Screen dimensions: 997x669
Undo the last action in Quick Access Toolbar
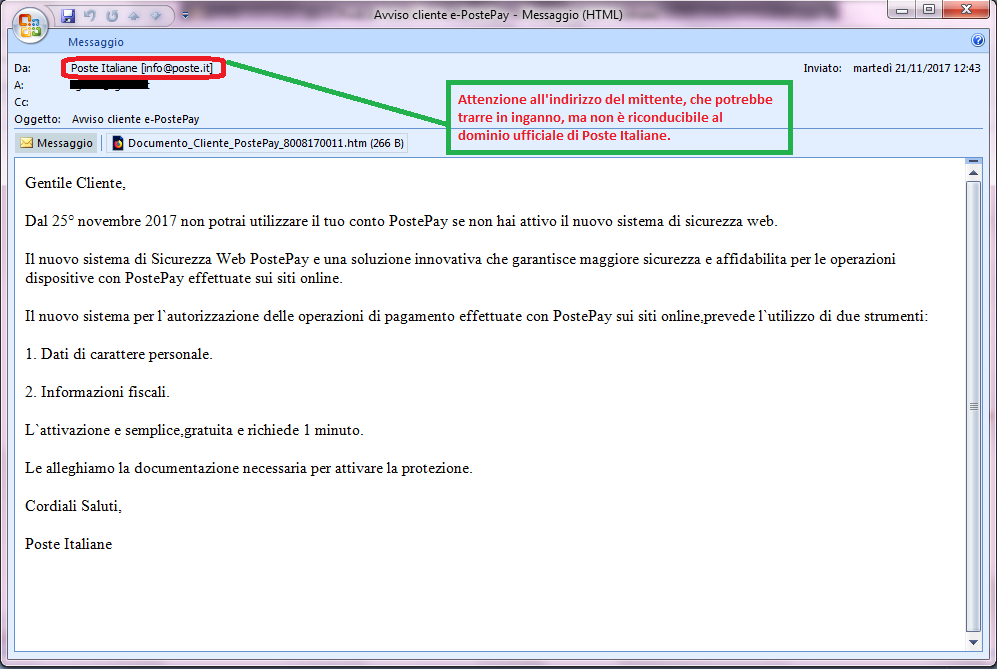90,16
